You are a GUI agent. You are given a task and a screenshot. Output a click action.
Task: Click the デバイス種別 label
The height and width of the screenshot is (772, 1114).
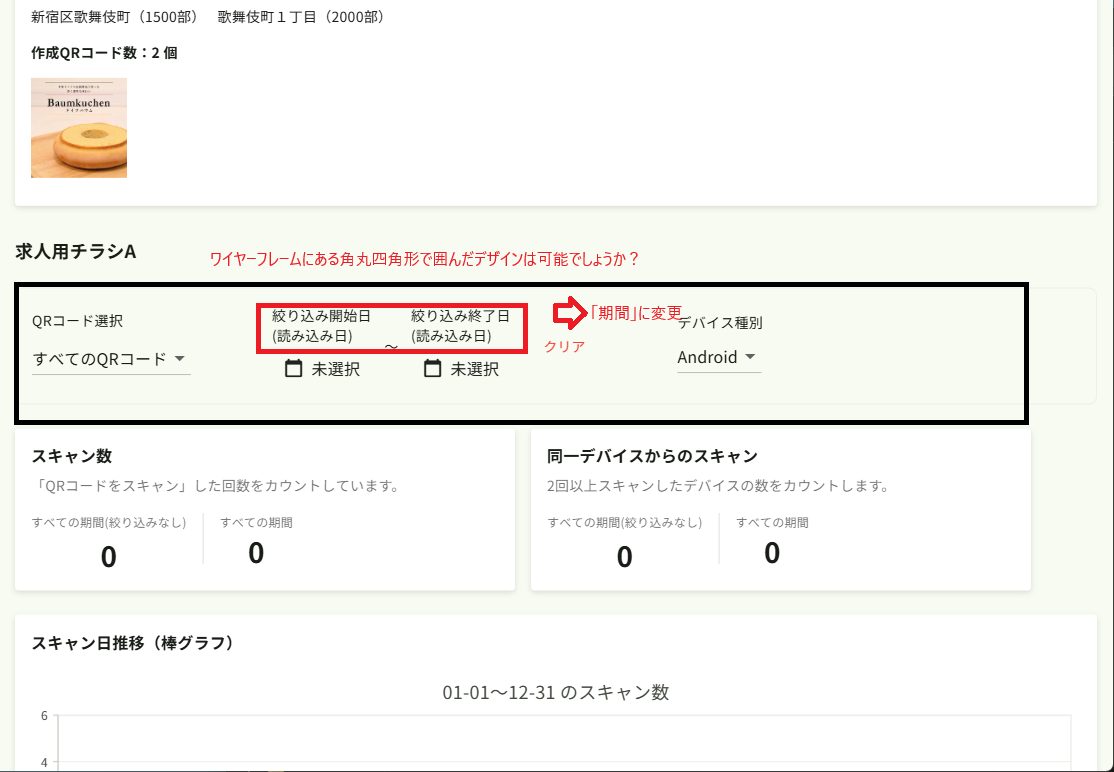point(720,322)
